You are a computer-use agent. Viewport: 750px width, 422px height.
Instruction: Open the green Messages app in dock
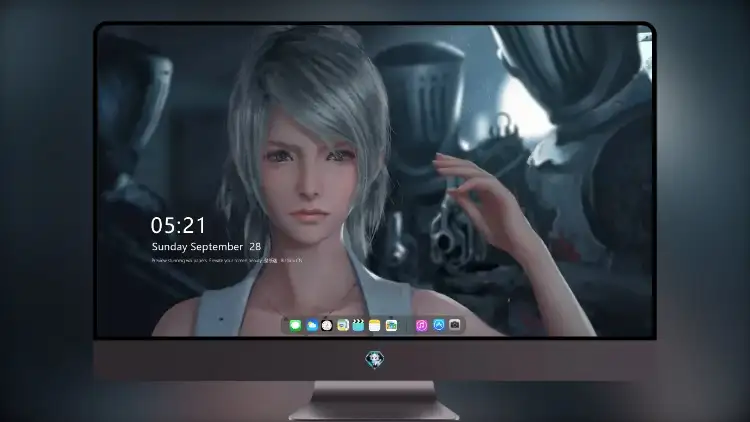tap(295, 326)
